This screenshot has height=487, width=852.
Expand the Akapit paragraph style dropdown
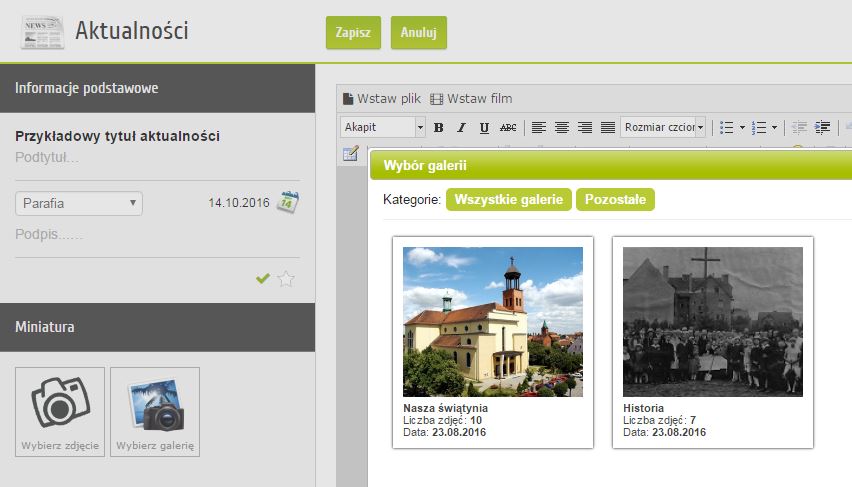coord(383,127)
